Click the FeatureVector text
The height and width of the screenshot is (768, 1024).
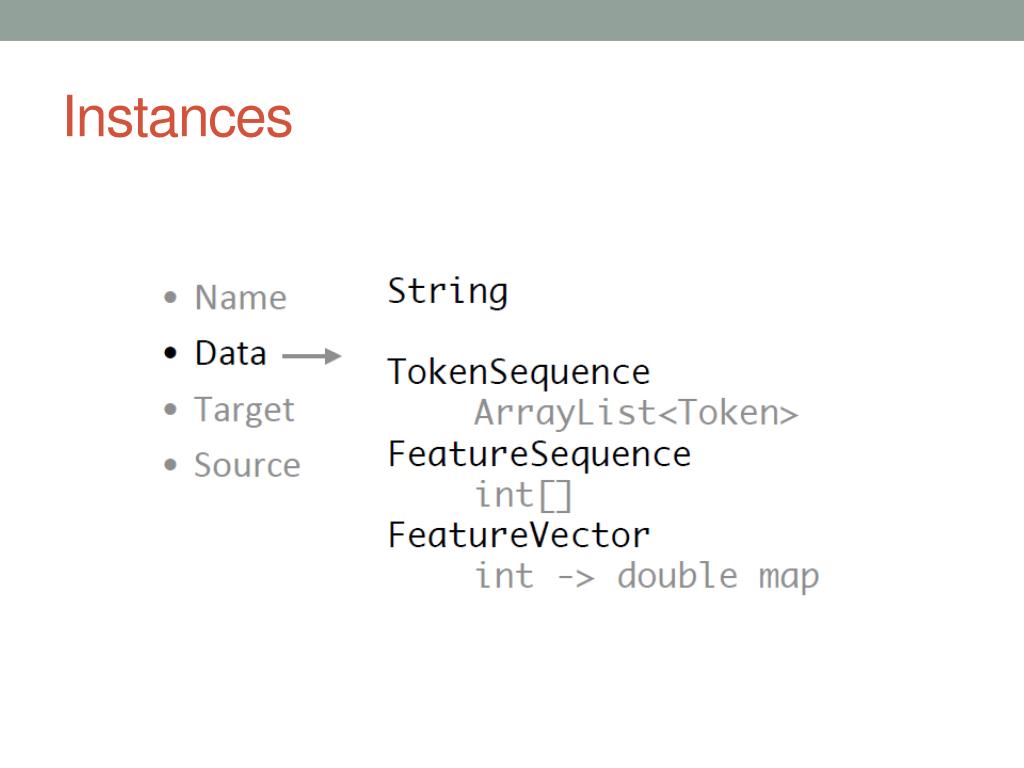[519, 536]
